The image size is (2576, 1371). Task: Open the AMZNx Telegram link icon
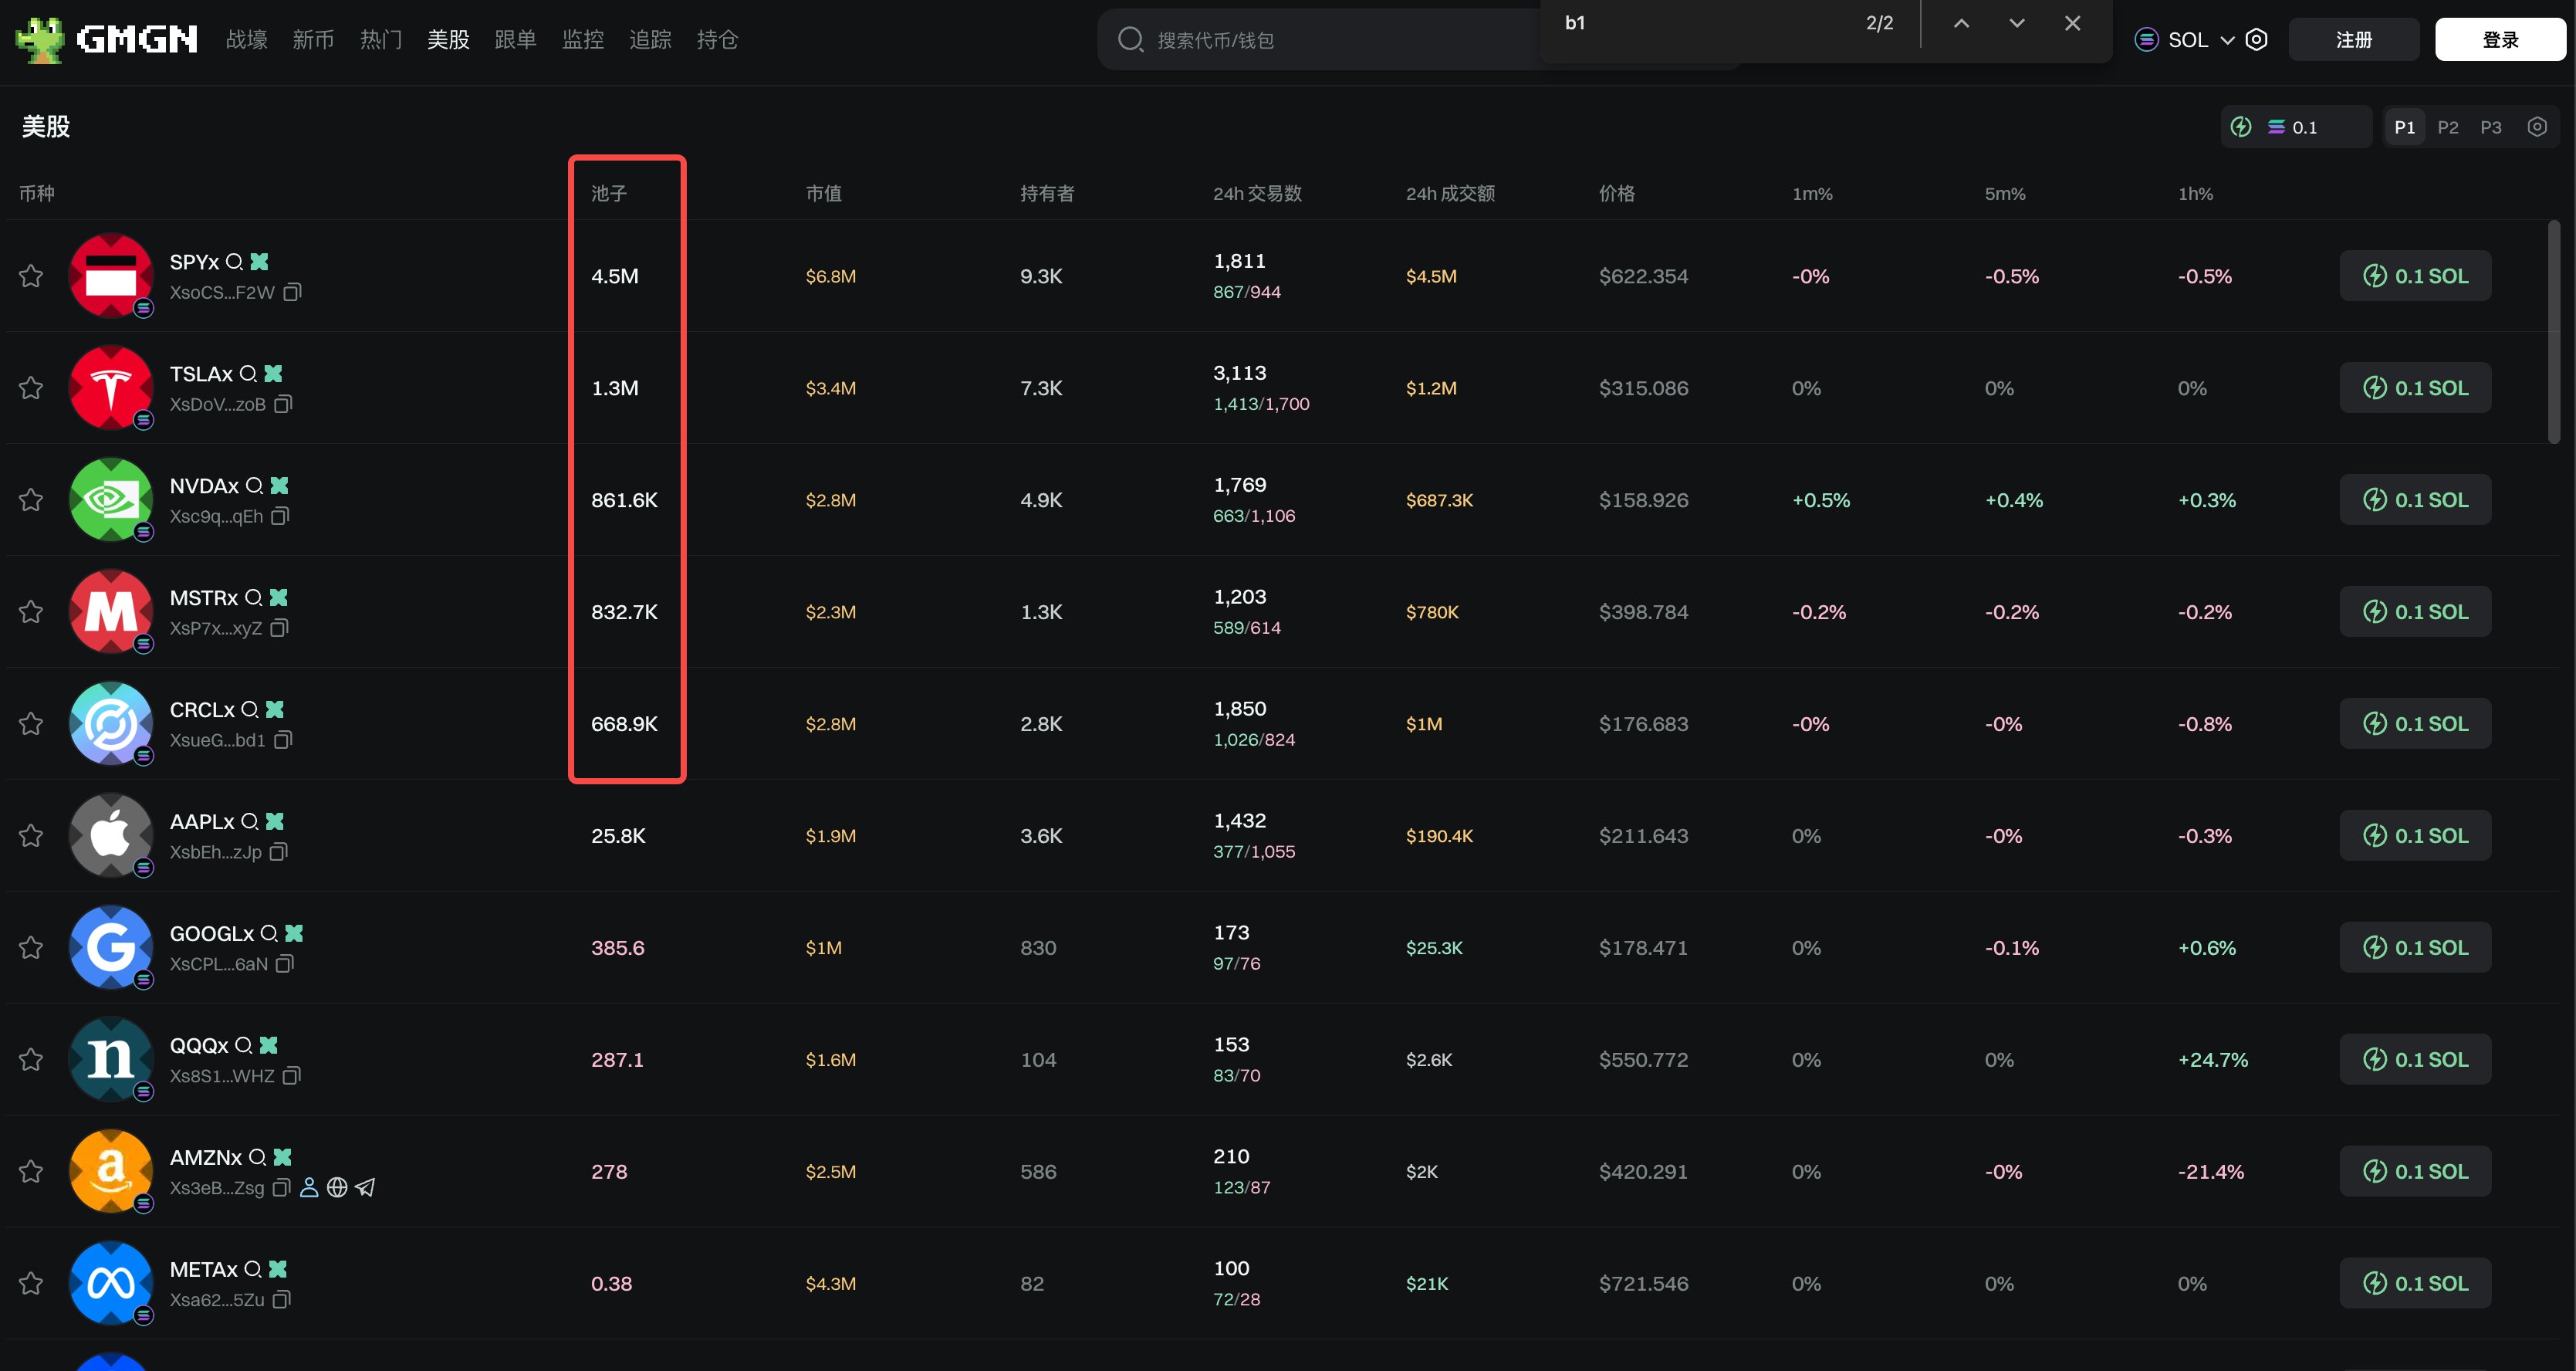click(366, 1187)
